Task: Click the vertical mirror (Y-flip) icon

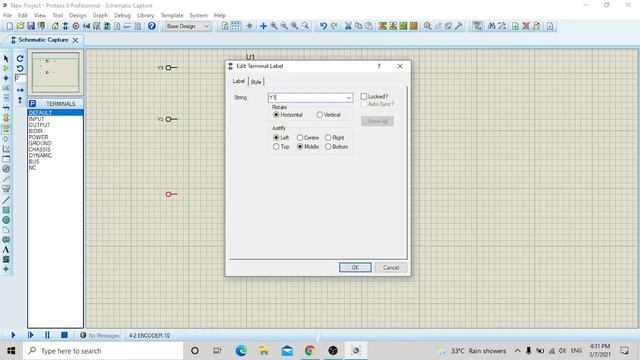Action: click(20, 100)
